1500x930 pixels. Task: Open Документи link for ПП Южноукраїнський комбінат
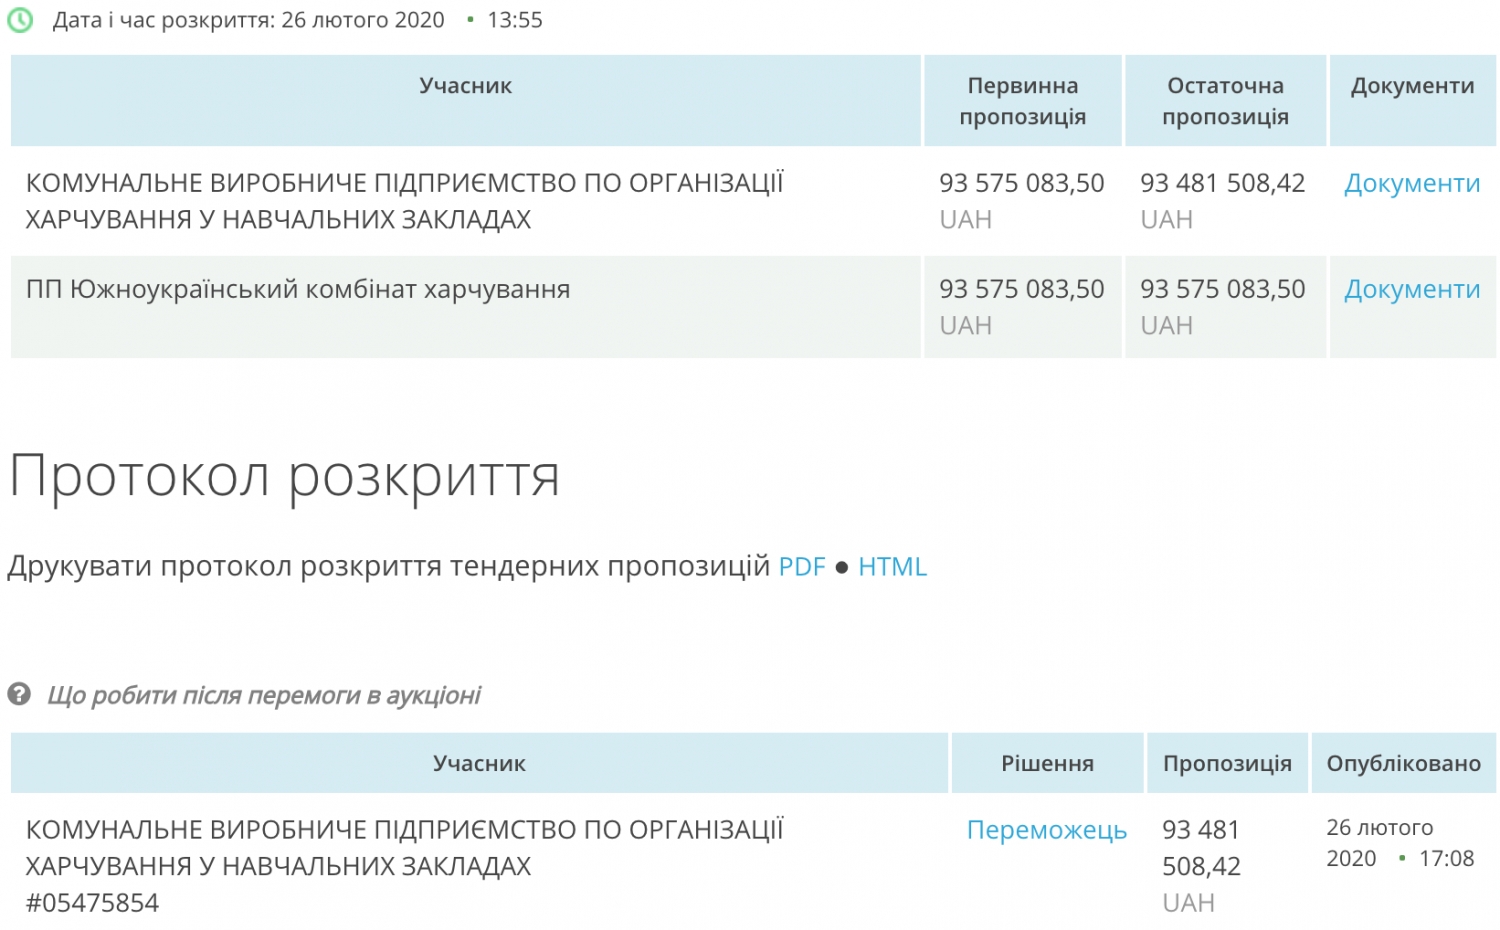point(1411,290)
